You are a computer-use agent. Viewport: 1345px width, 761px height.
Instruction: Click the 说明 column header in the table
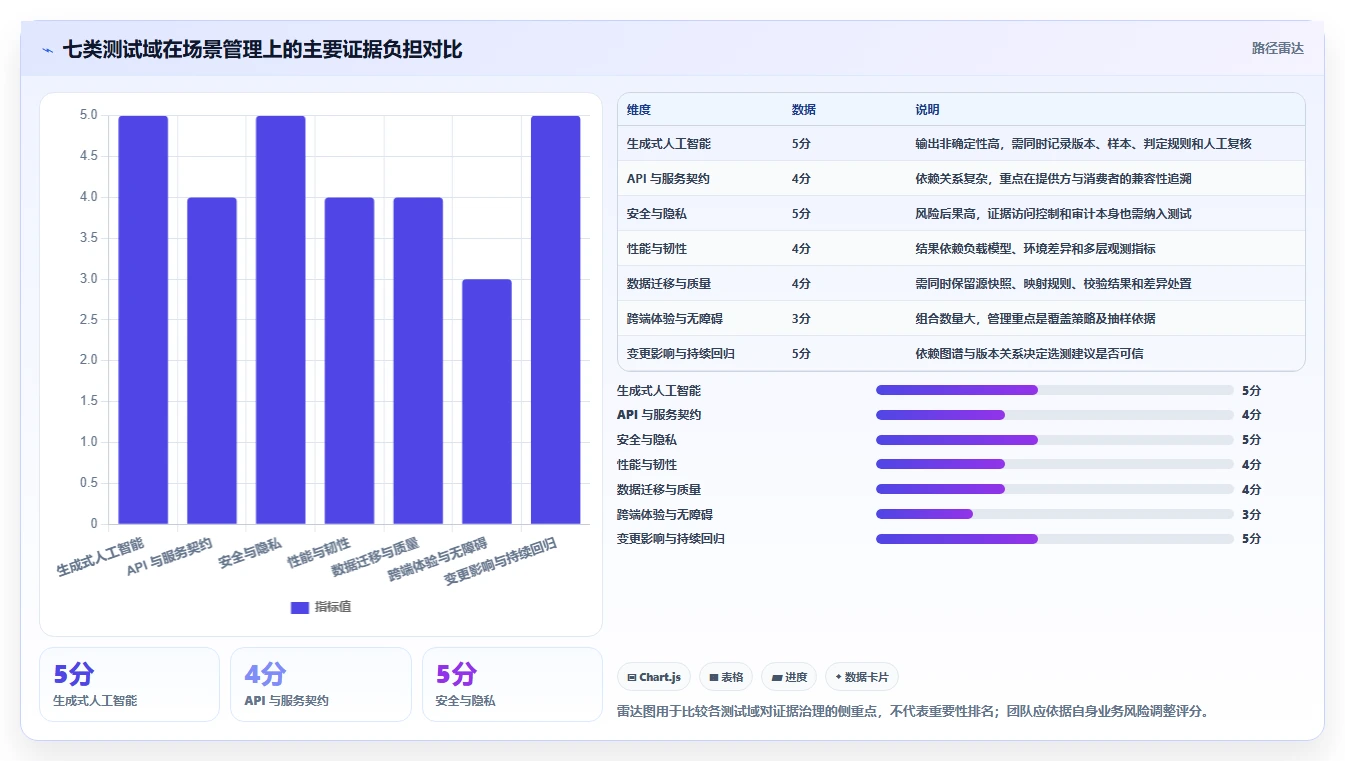pos(927,110)
